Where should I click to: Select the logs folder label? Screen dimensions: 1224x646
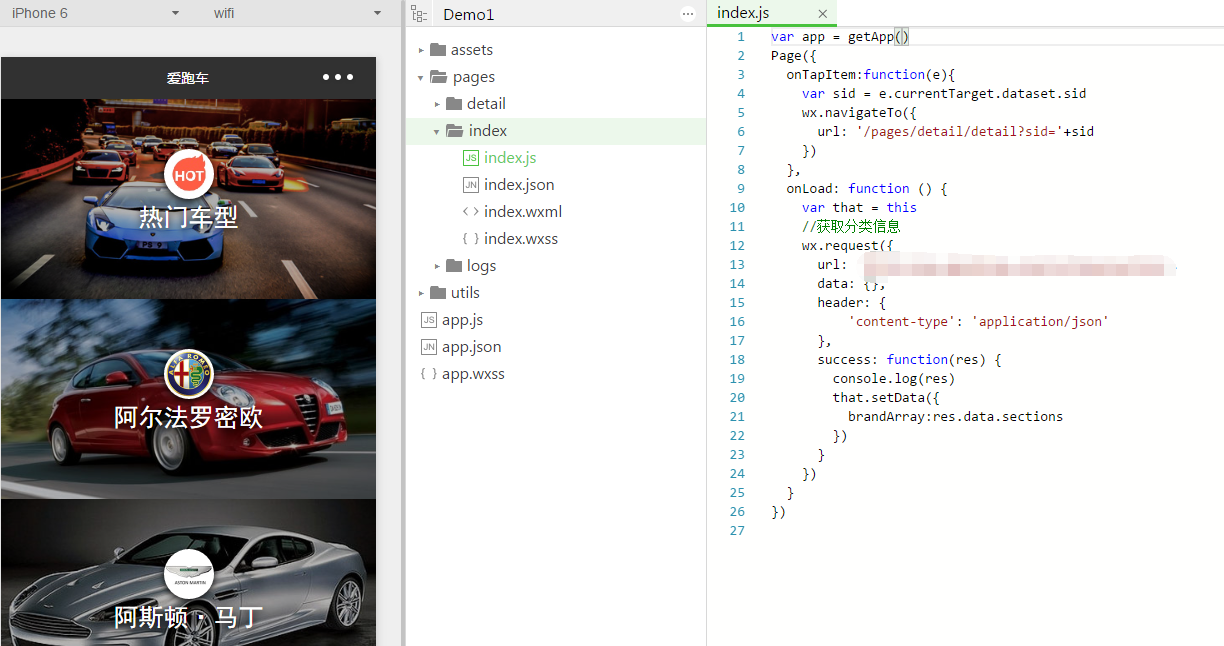click(482, 266)
